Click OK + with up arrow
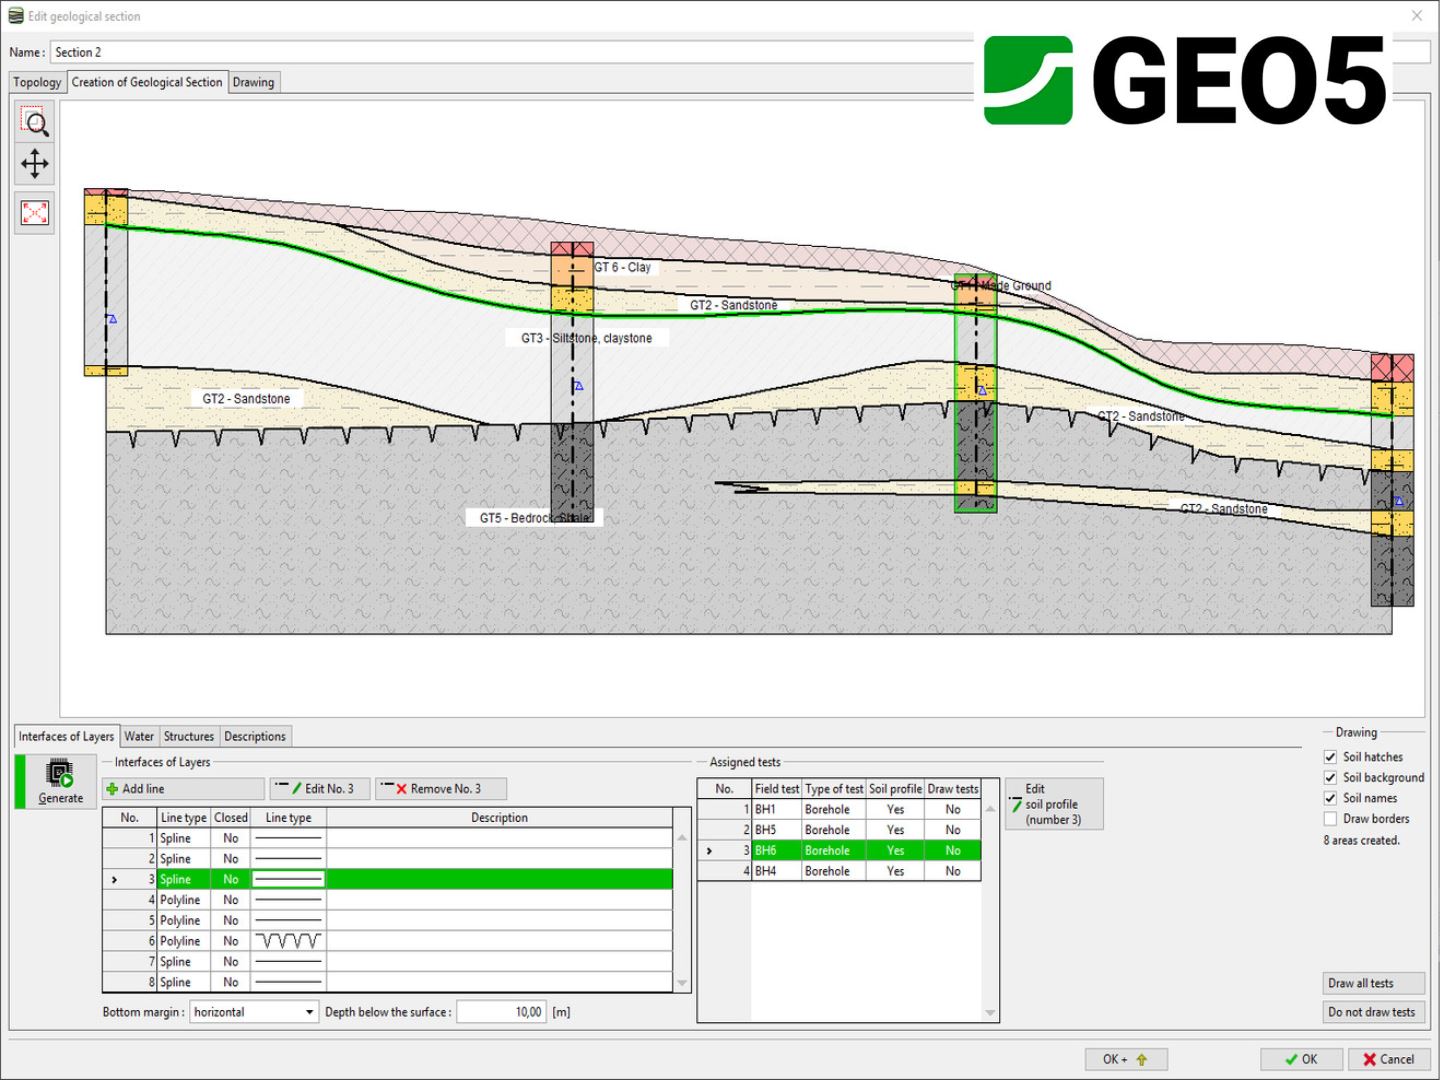This screenshot has width=1443, height=1080. [1125, 1059]
